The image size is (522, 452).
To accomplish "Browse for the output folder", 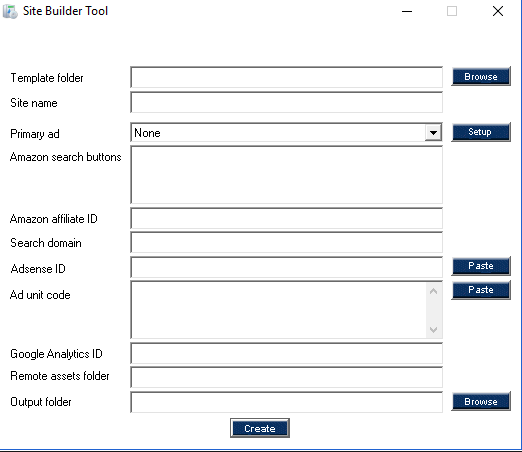I will click(x=481, y=401).
